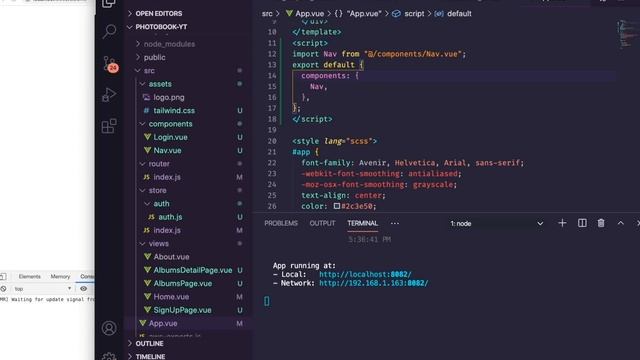Open the Search view in activity bar
This screenshot has width=640, height=360.
(109, 31)
